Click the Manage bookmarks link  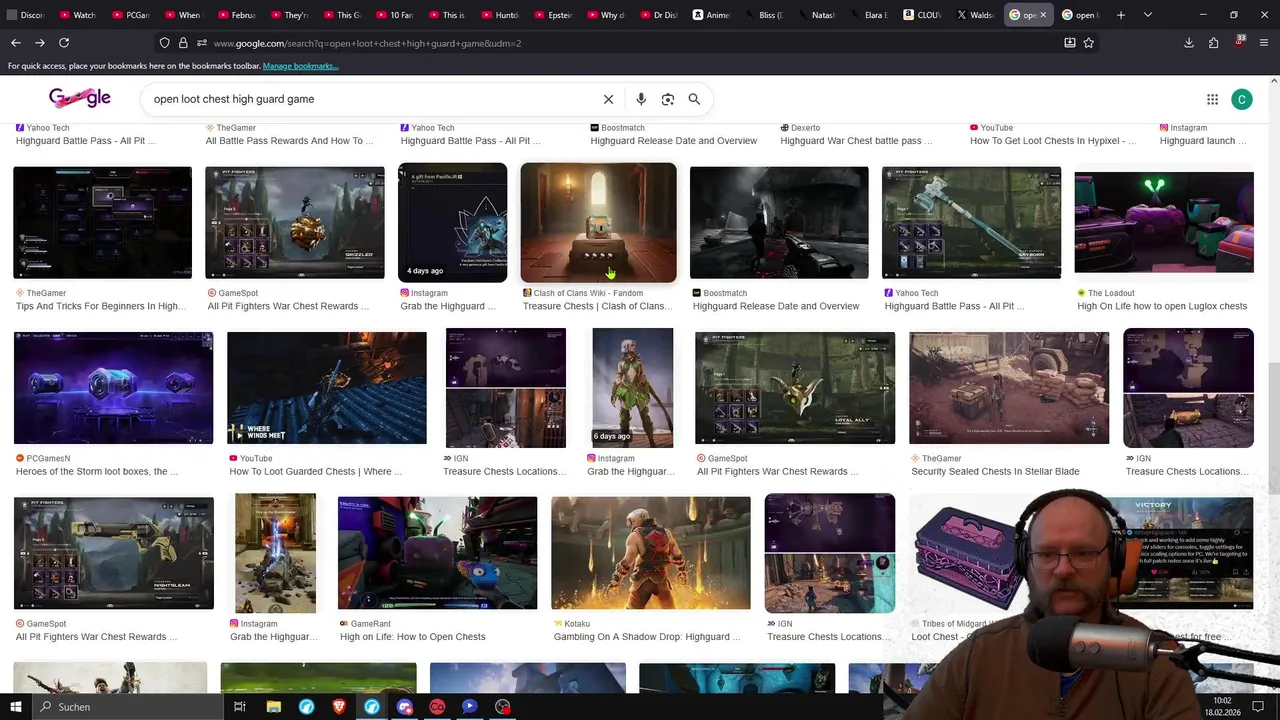pos(300,66)
